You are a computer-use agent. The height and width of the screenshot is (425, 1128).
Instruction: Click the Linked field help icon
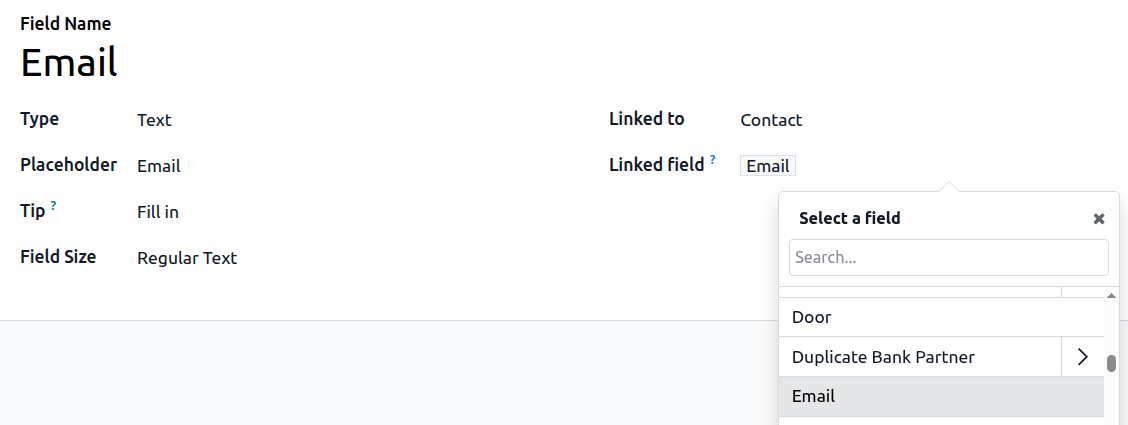pyautogui.click(x=713, y=159)
